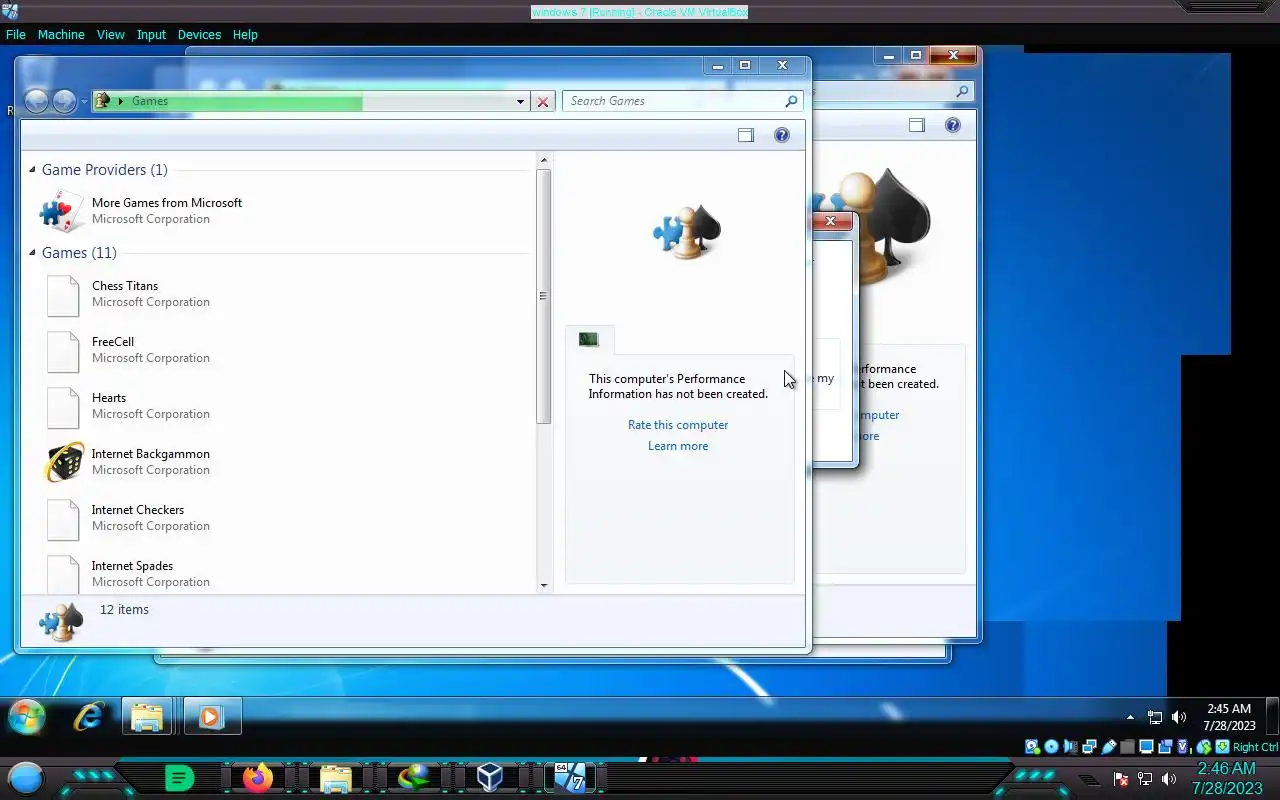Click the Learn more link
The width and height of the screenshot is (1280, 800).
tap(678, 446)
